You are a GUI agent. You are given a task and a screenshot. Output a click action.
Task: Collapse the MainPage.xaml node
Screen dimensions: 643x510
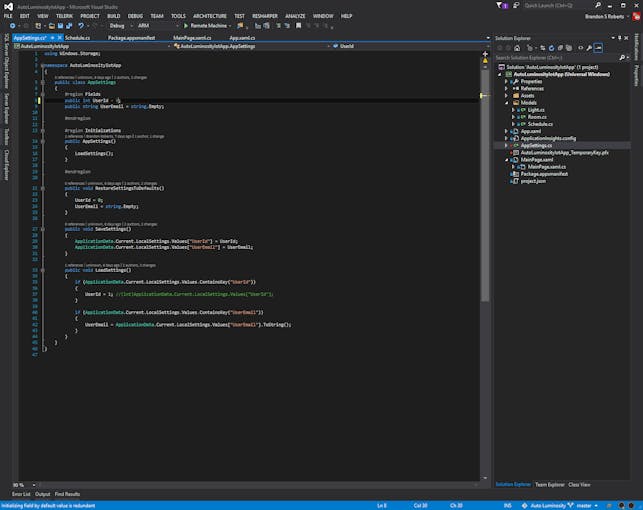[x=506, y=160]
